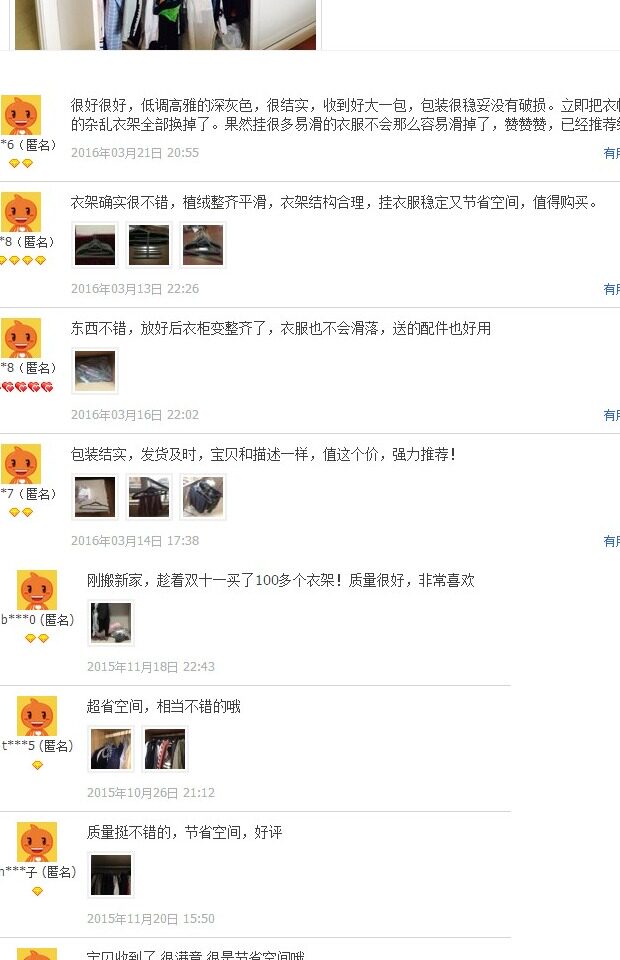Open second photo in 超省空间 review
This screenshot has width=620, height=960.
(165, 749)
